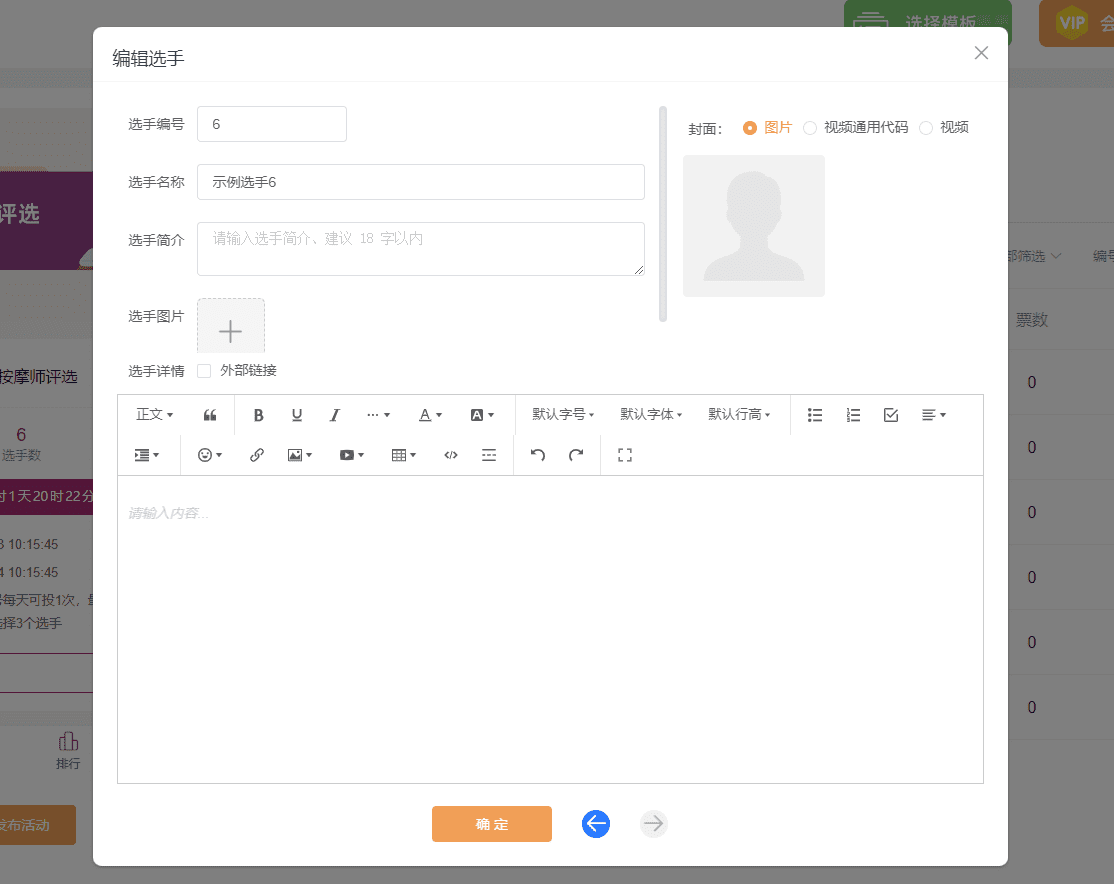This screenshot has height=884, width=1114.
Task: Open the 默认字体 font family dropdown
Action: [x=651, y=414]
